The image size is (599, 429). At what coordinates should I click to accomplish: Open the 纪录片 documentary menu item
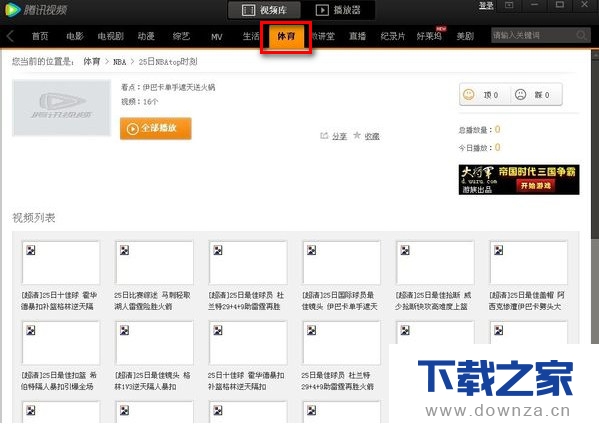coord(393,36)
